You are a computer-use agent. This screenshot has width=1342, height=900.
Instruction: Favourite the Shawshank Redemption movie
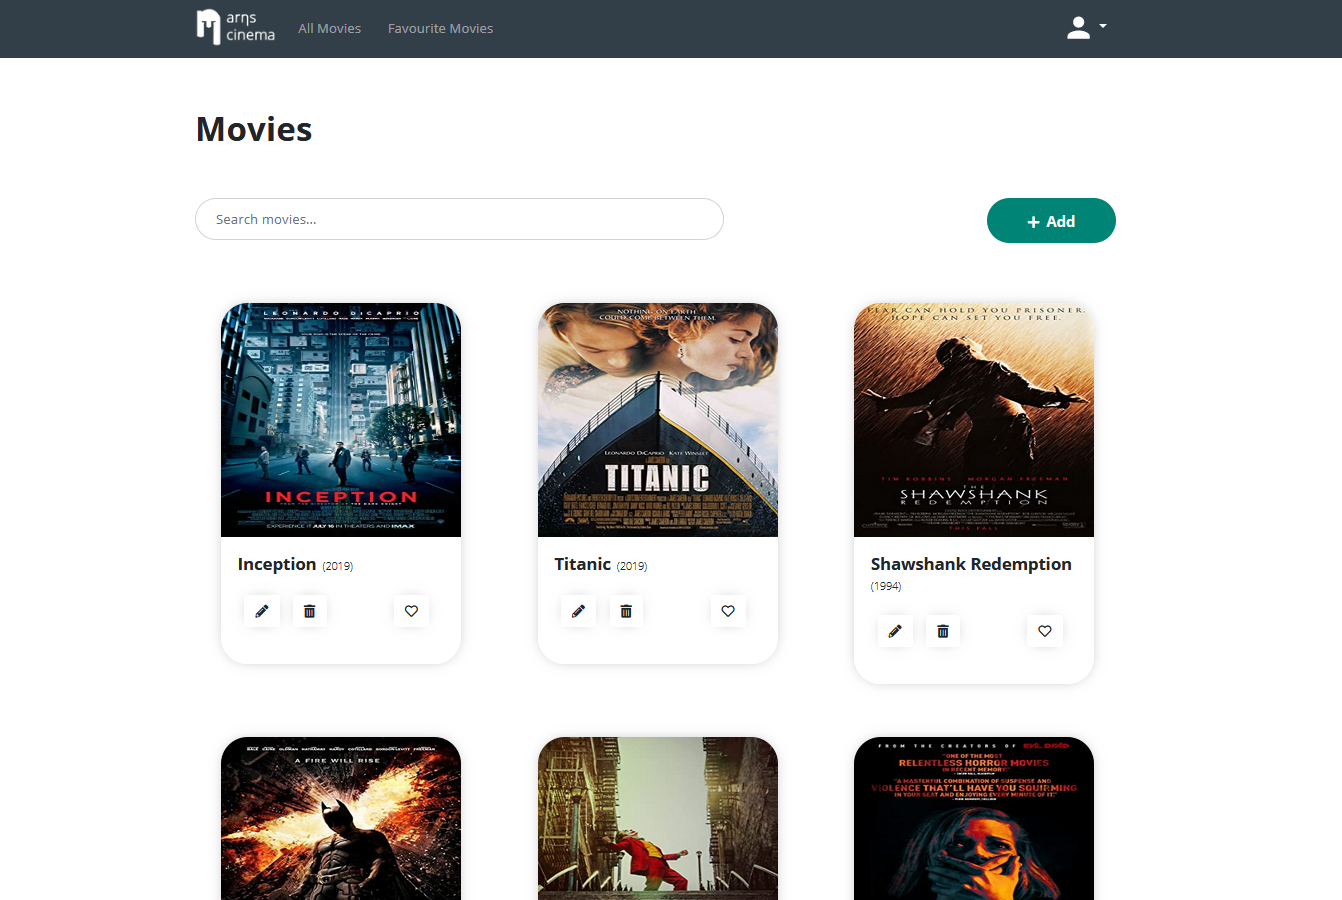1045,631
